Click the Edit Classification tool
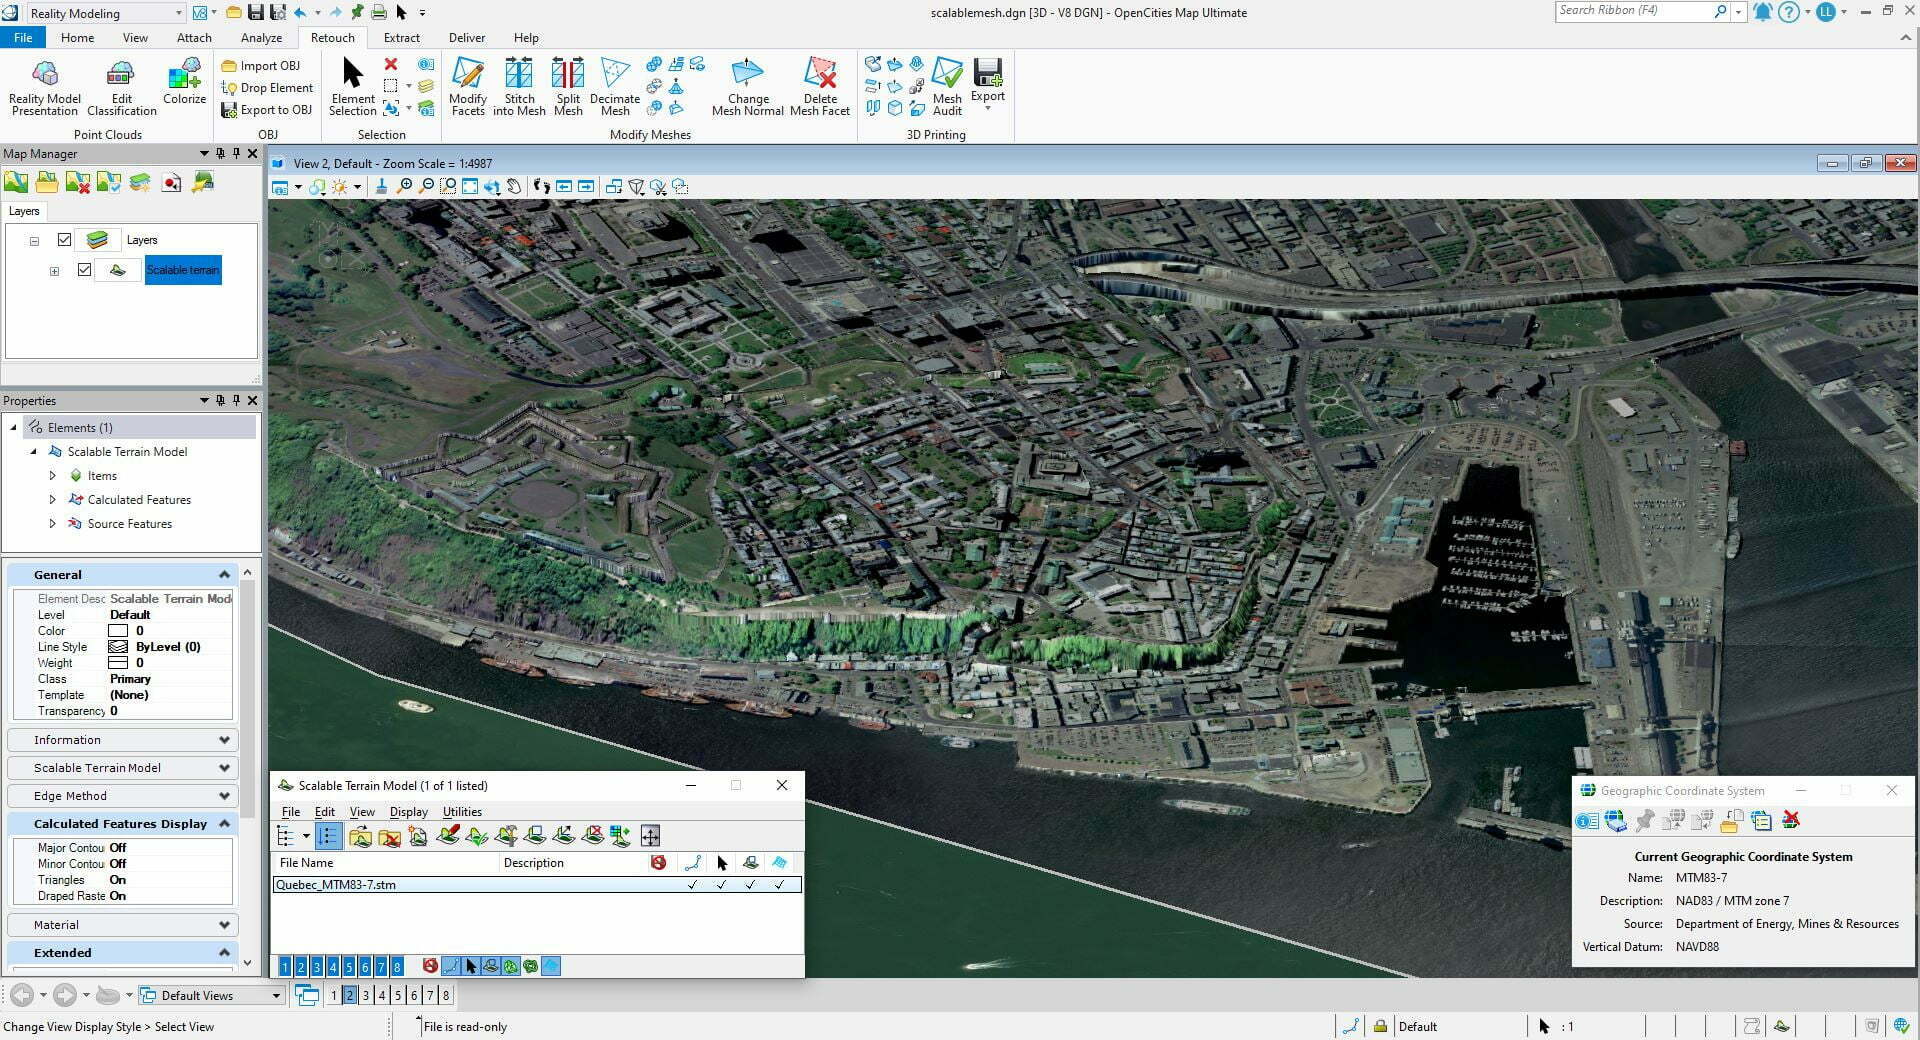 120,85
